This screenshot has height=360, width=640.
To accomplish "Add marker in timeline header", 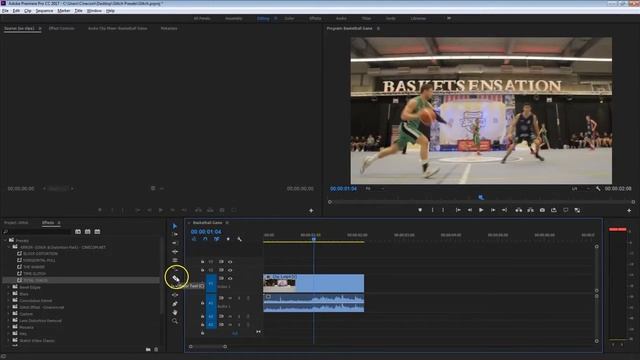I will [x=228, y=239].
